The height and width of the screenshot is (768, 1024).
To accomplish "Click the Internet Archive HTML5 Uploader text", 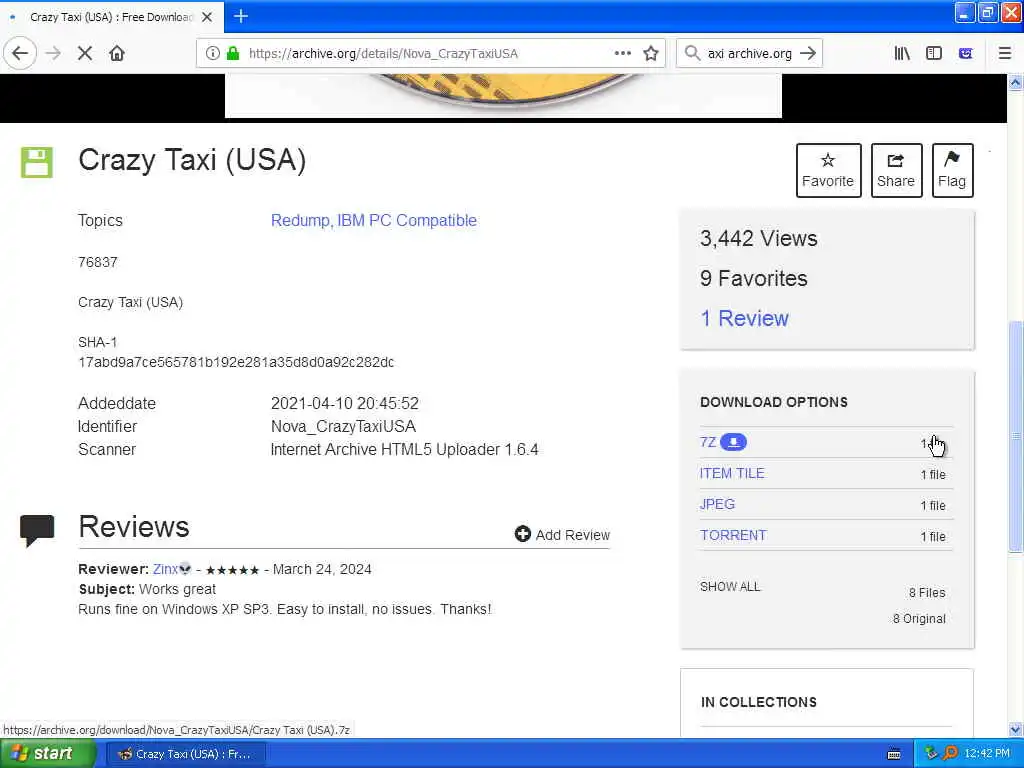I will point(404,450).
